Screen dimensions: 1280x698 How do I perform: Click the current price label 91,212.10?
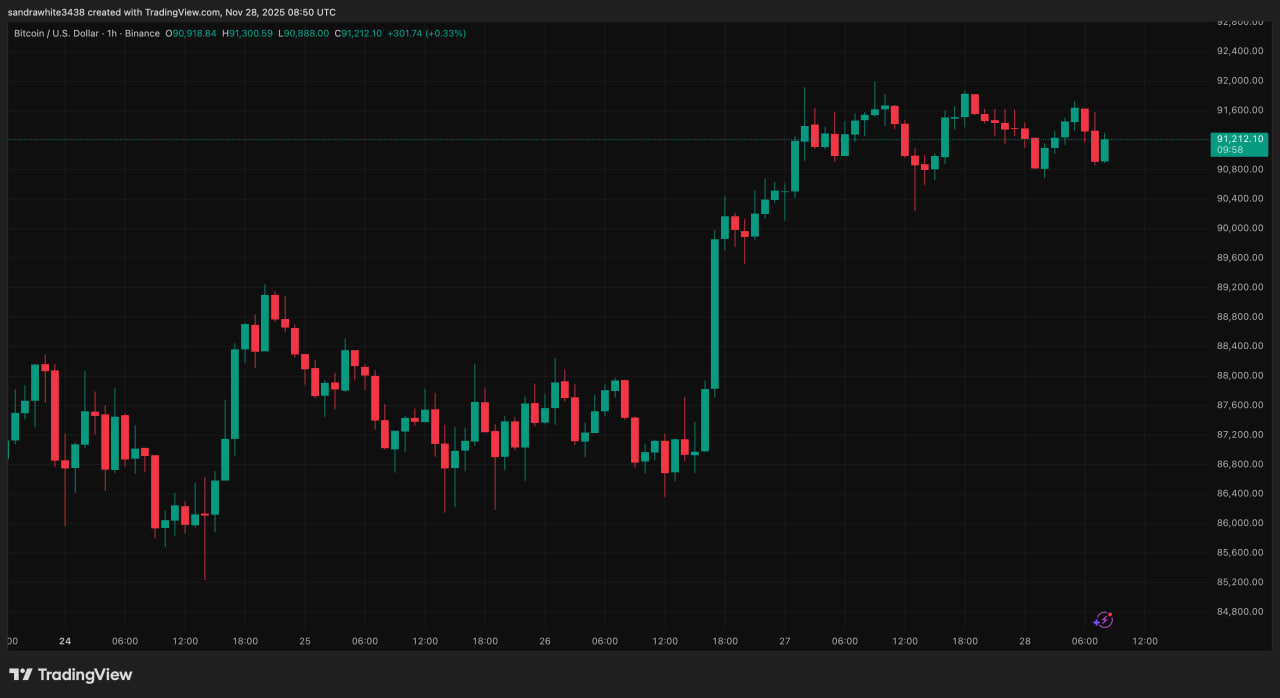[1240, 139]
